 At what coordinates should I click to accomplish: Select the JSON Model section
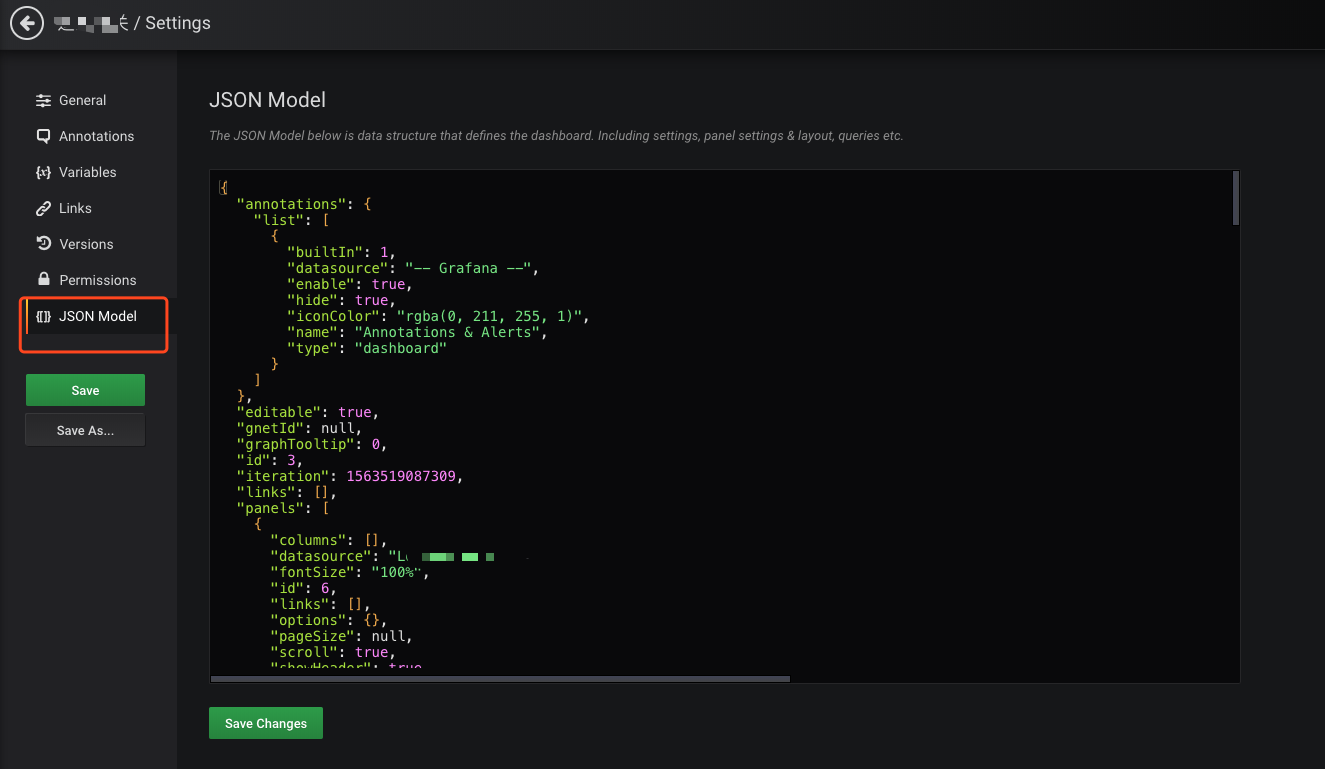pyautogui.click(x=97, y=316)
